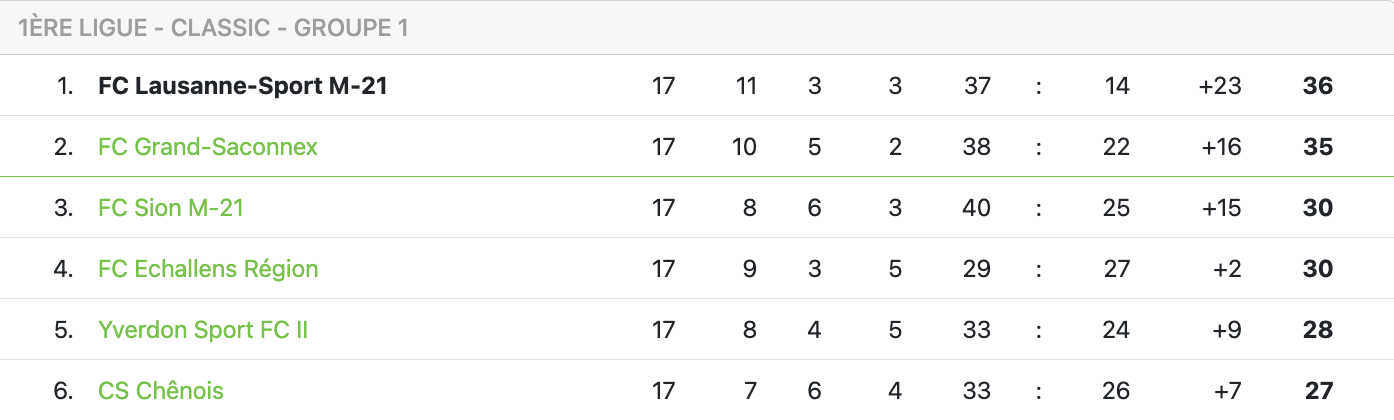
Task: Click FC Echallens Région's 9 wins value
Action: pos(750,269)
